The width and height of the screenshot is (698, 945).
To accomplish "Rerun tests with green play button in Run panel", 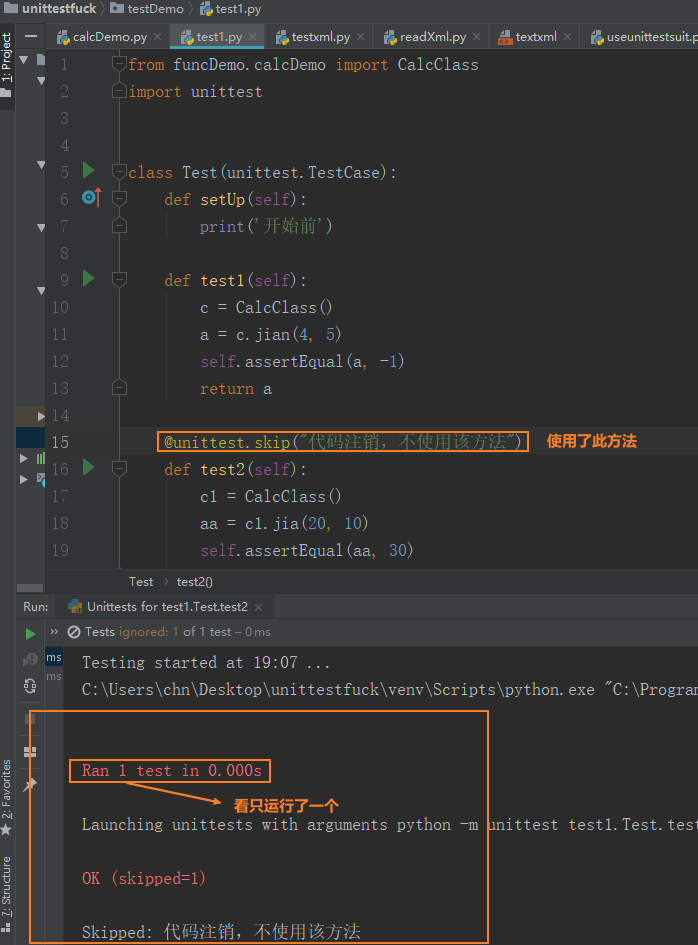I will click(x=30, y=634).
